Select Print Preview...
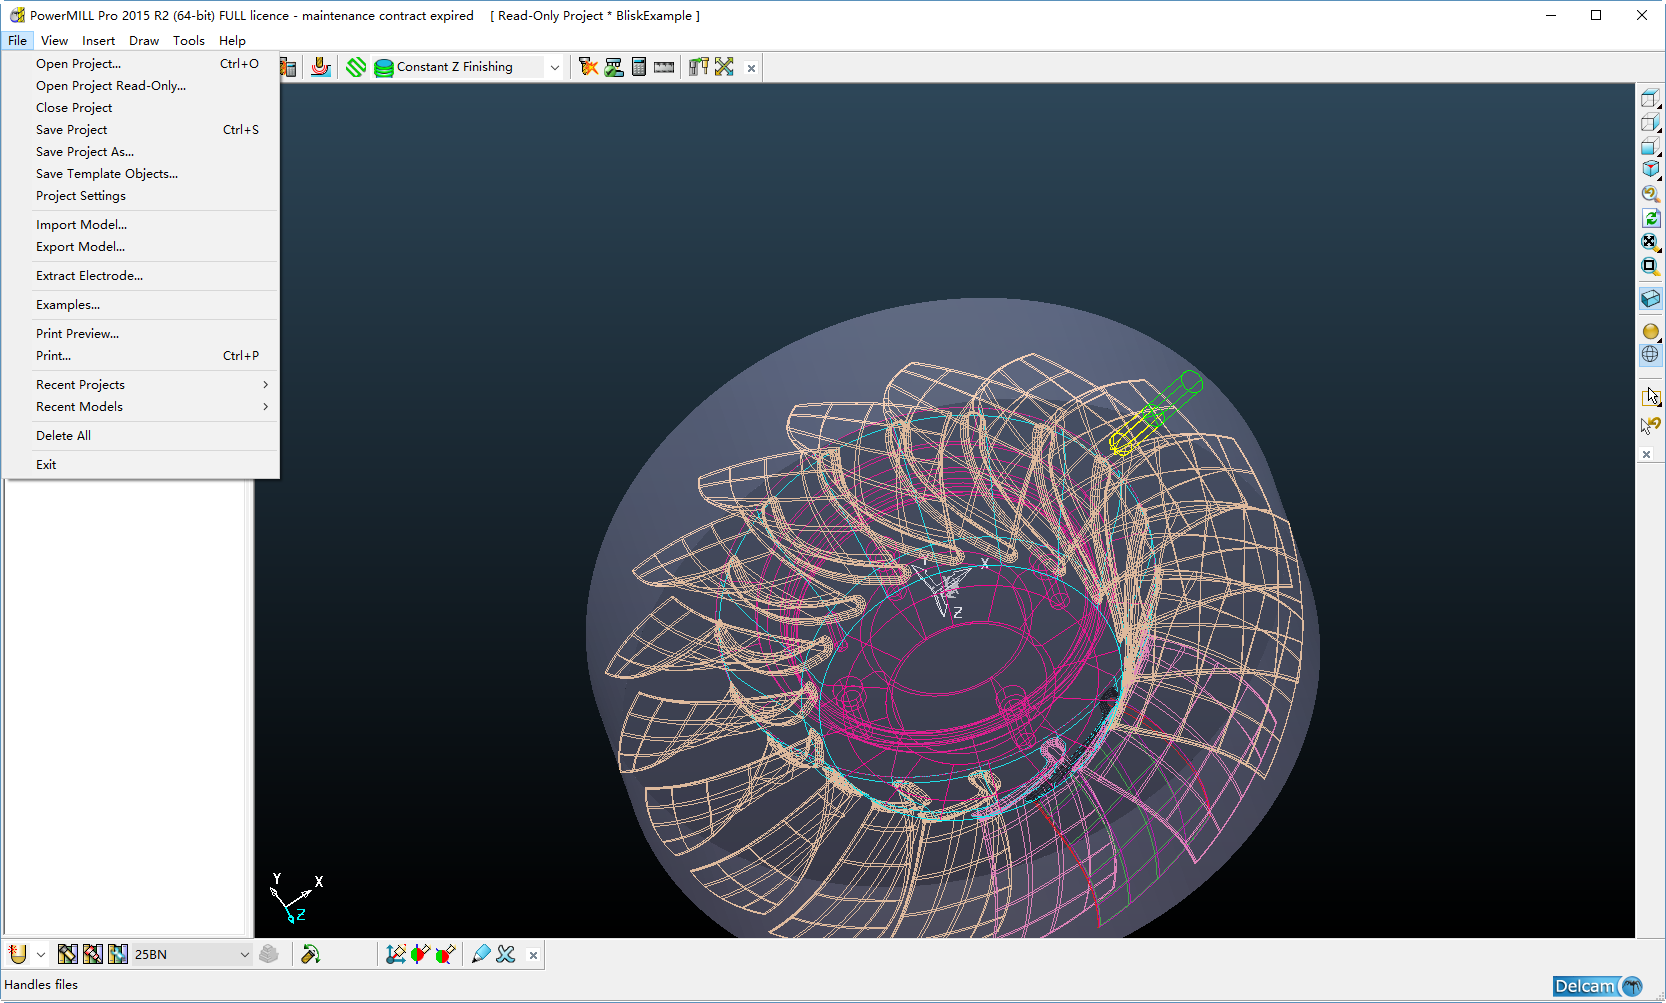 click(x=141, y=334)
